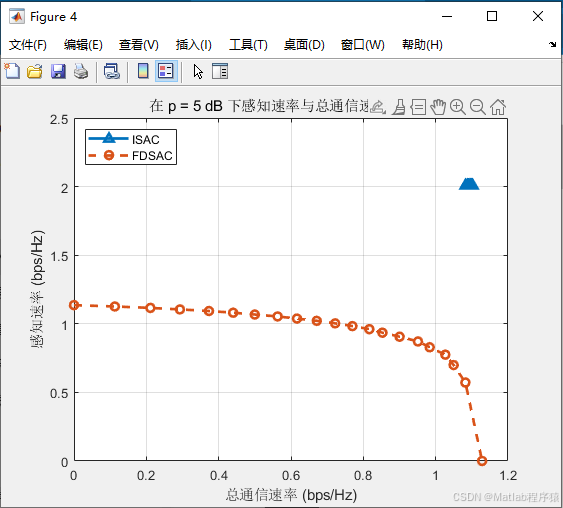Open the 编辑(E) menu
The image size is (563, 508).
pos(83,45)
